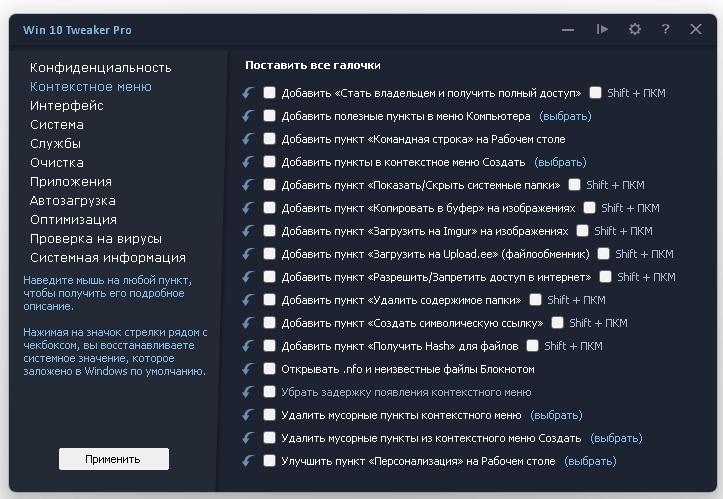Minimize the Win 10 Tweaker window
The height and width of the screenshot is (499, 723).
click(568, 30)
